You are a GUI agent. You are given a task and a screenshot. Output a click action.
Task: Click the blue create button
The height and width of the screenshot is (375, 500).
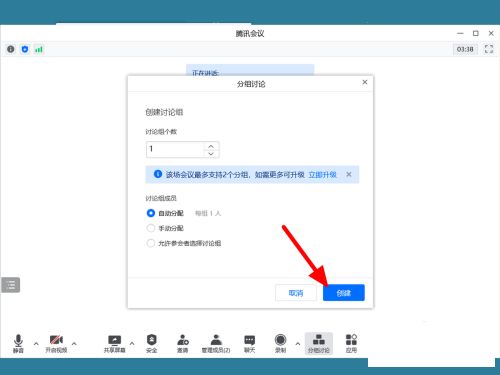point(344,293)
